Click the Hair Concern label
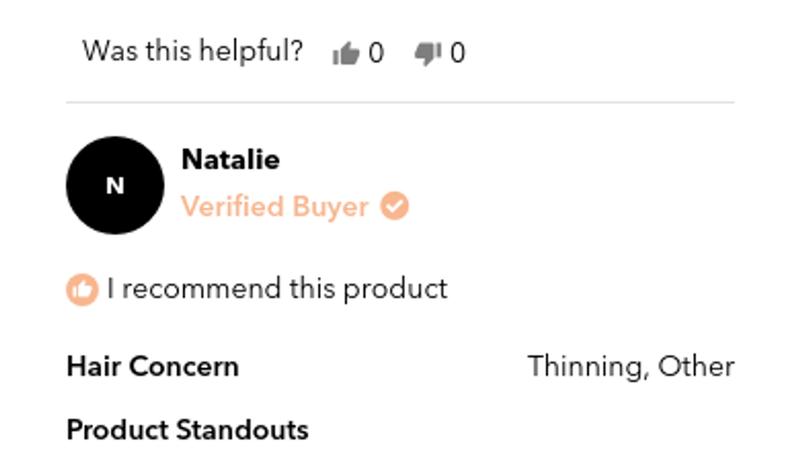The image size is (800, 450). click(152, 366)
